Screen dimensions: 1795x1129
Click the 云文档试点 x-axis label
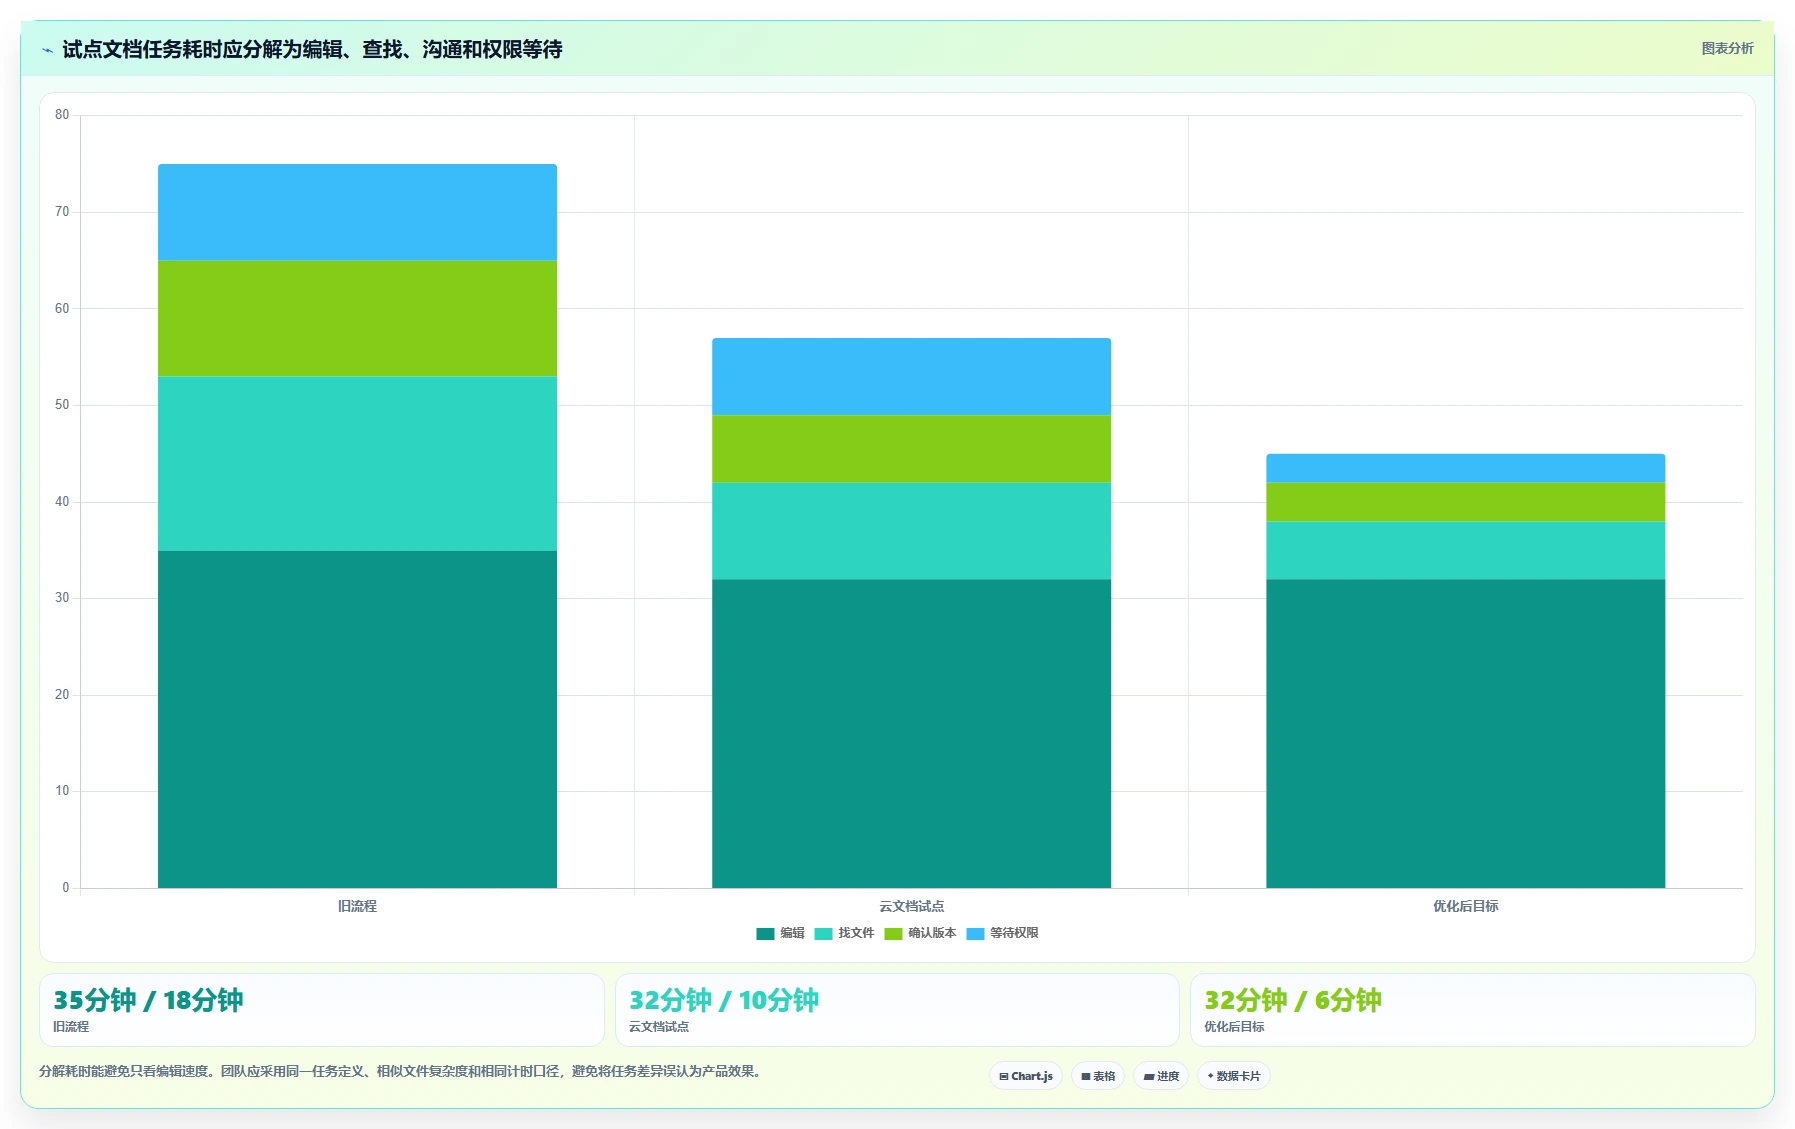tap(911, 906)
